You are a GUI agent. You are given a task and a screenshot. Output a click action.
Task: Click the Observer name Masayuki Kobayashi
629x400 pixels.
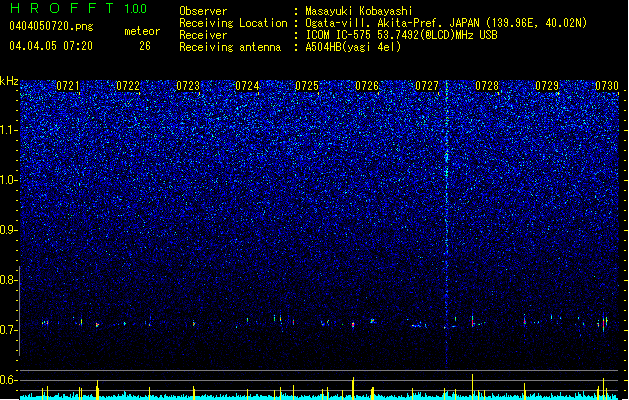click(x=359, y=11)
